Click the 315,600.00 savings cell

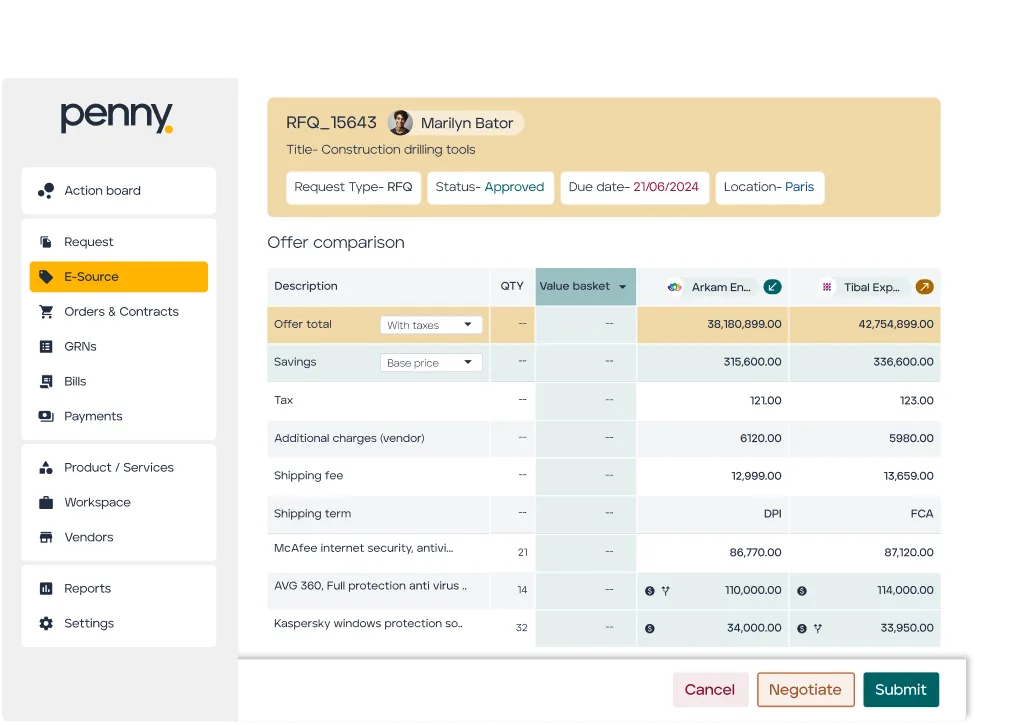point(713,362)
